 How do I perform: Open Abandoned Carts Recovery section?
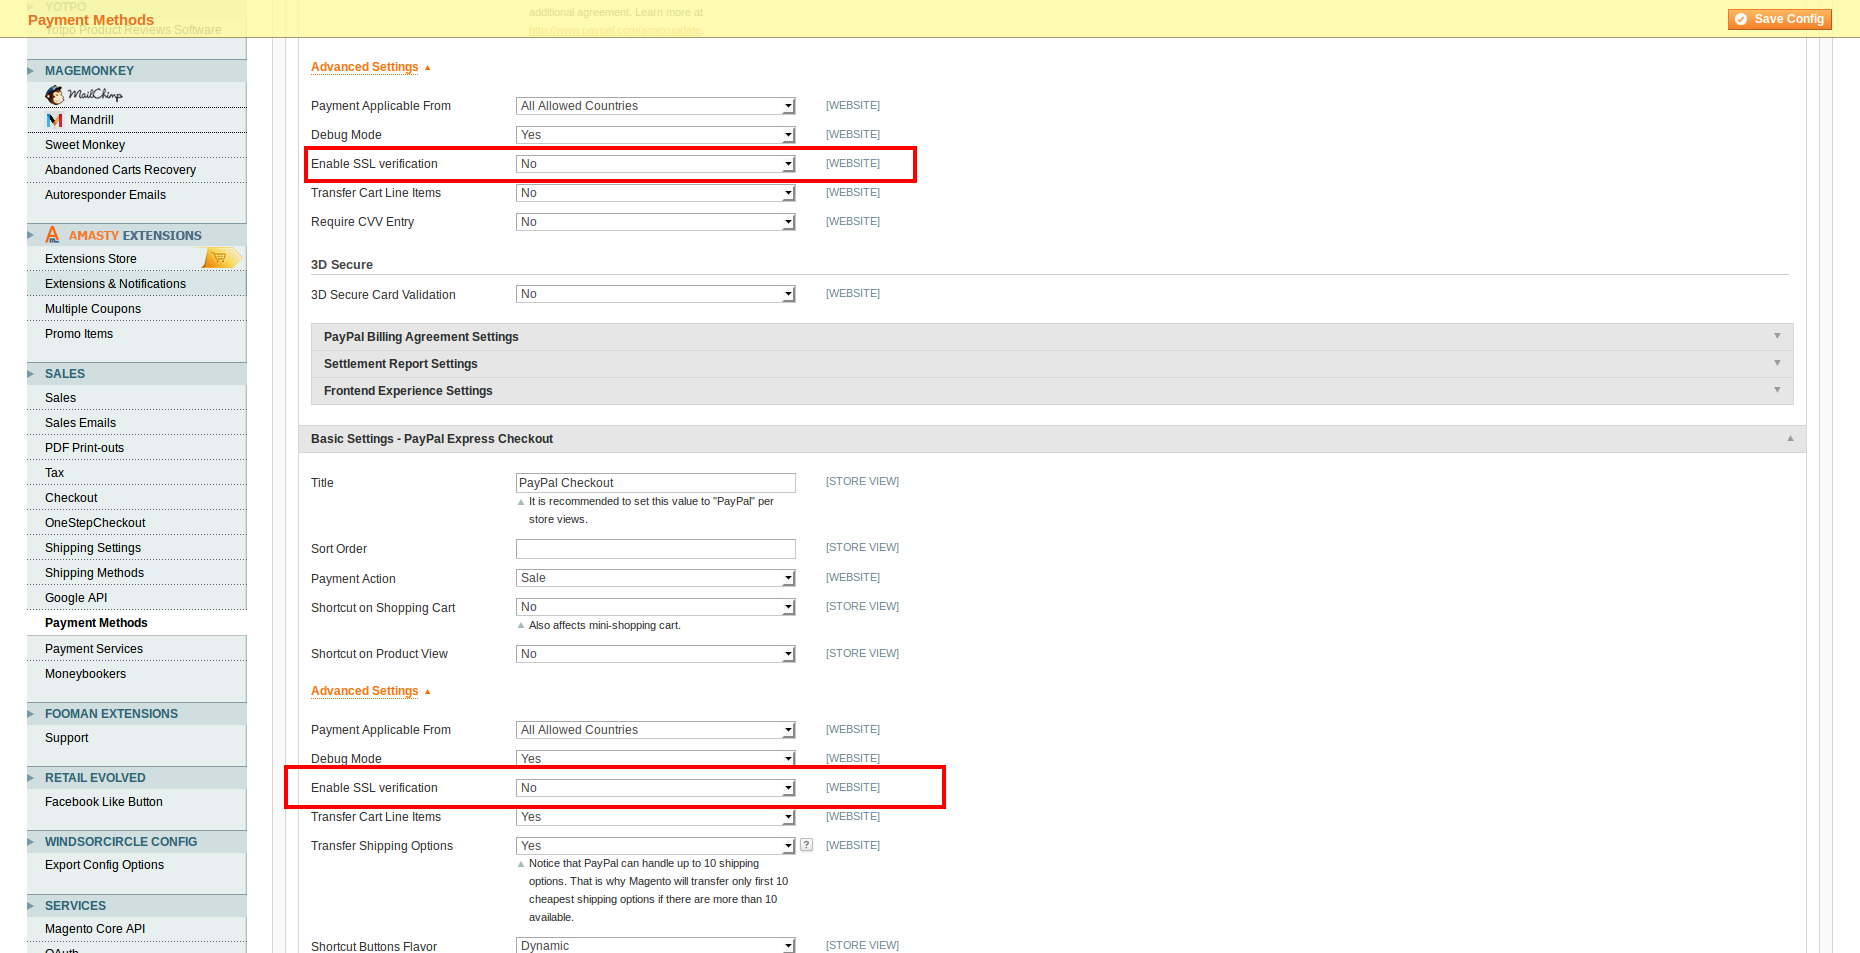click(120, 170)
